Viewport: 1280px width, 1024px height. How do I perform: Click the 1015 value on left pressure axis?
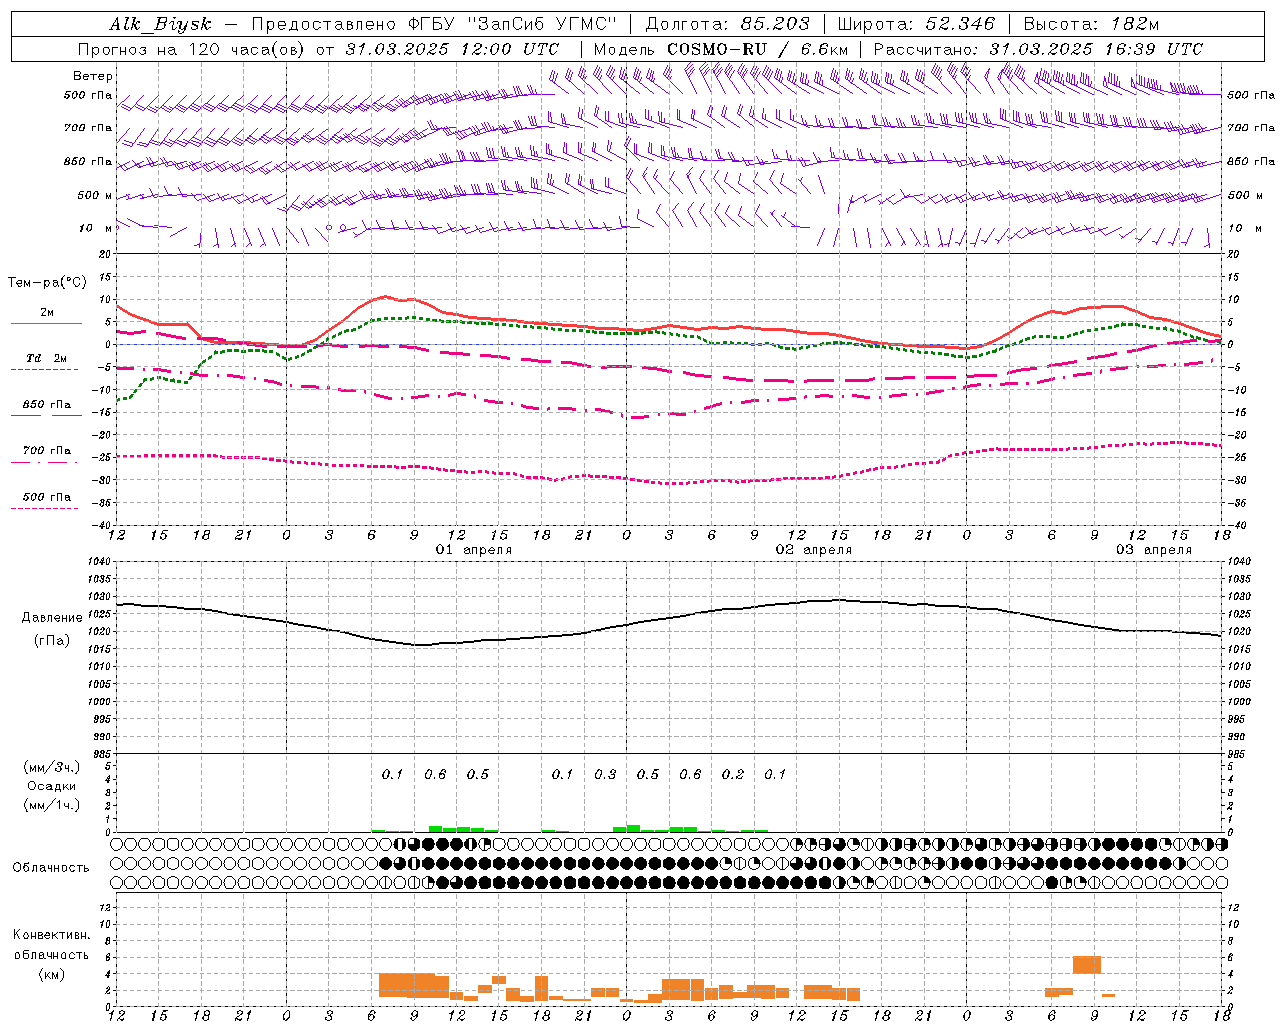pos(100,649)
